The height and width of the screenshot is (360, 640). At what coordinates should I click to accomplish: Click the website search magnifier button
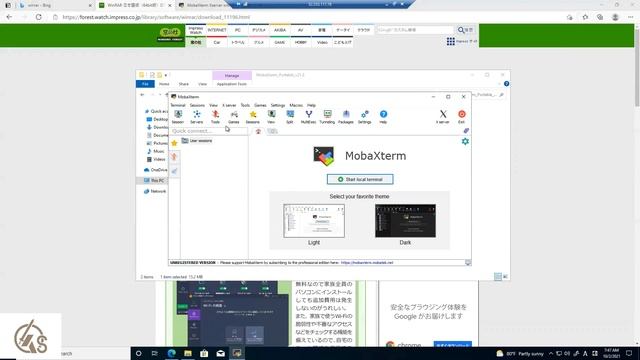[x=465, y=30]
